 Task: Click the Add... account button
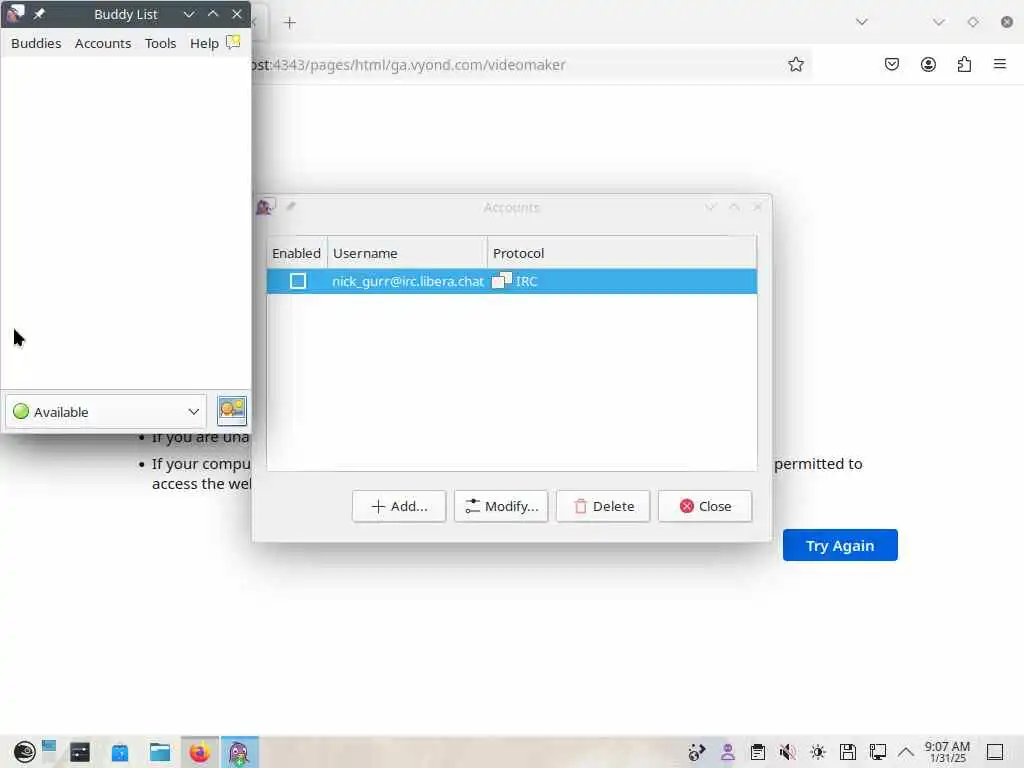tap(399, 506)
